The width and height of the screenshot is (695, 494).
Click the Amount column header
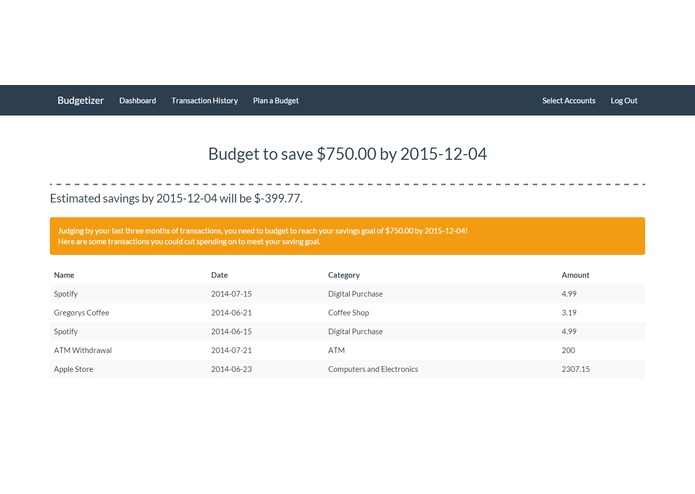coord(575,275)
